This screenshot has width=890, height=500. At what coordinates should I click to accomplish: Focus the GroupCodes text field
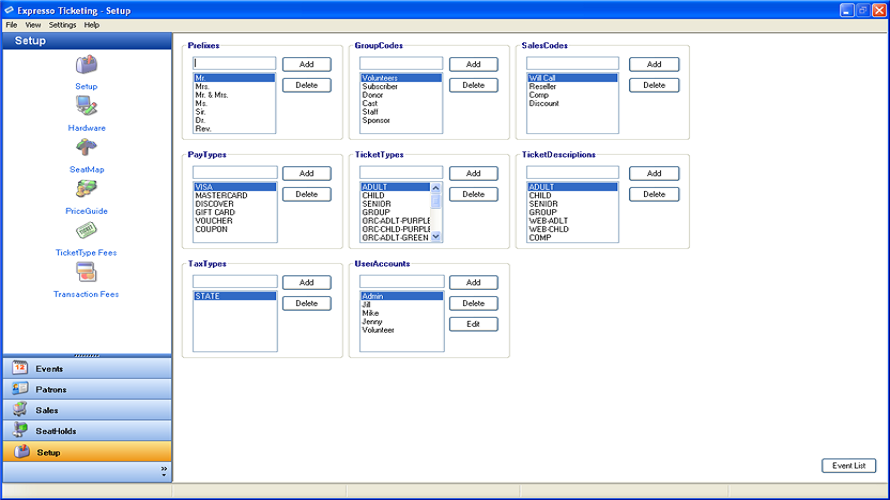401,63
